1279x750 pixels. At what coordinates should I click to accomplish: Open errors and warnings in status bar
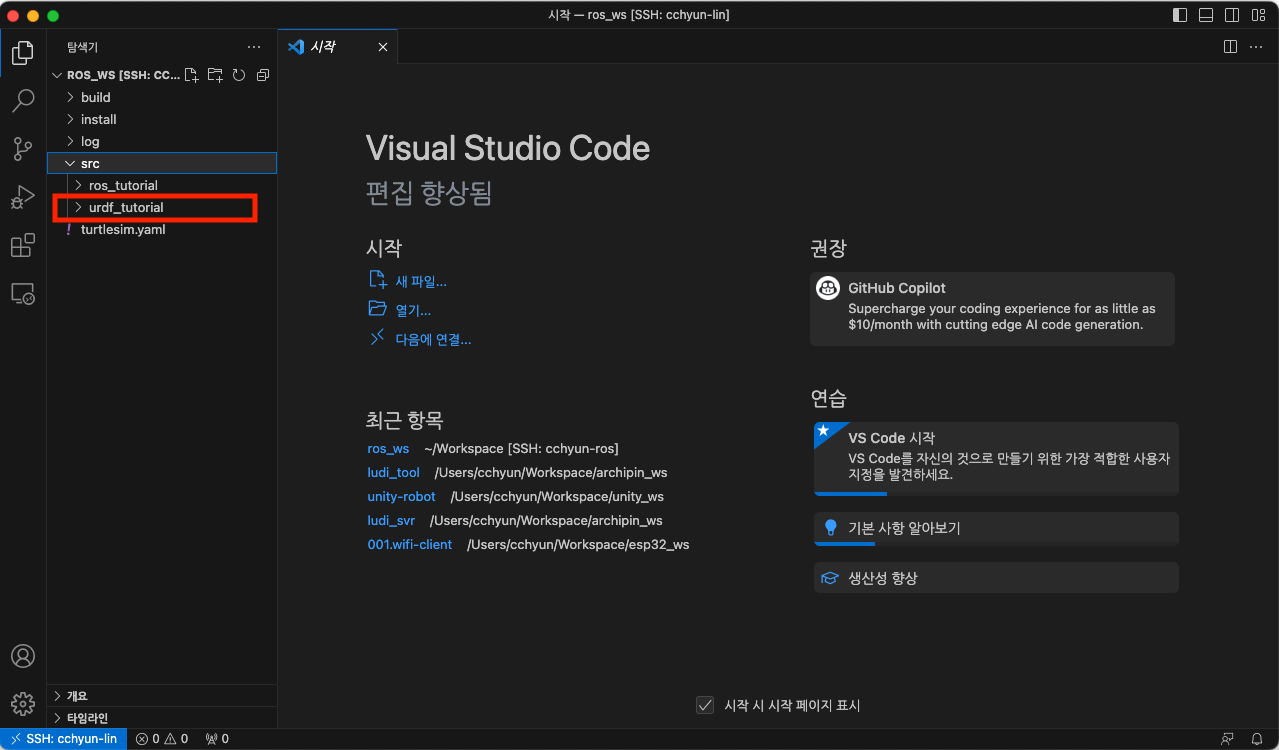(162, 739)
